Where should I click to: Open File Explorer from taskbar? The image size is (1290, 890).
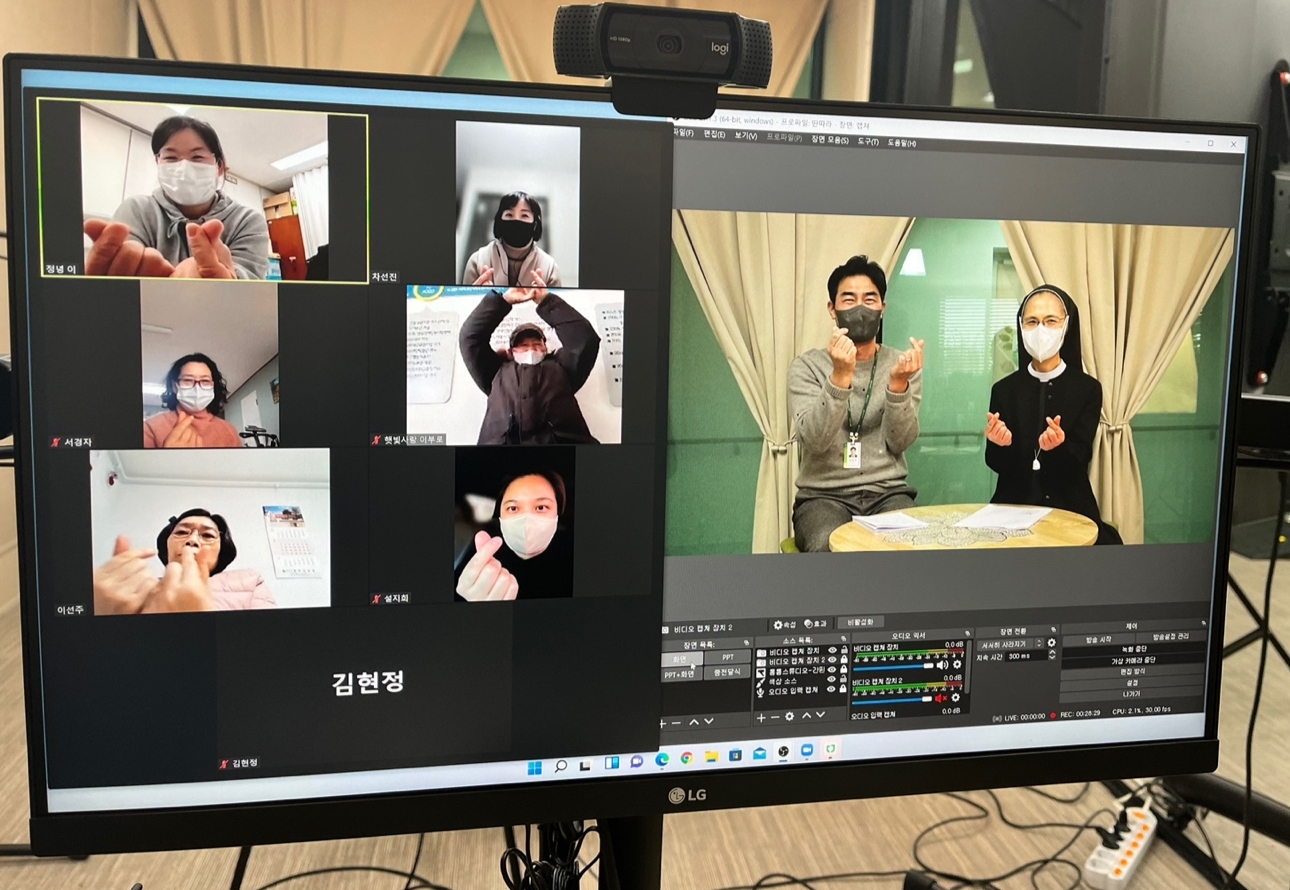711,756
